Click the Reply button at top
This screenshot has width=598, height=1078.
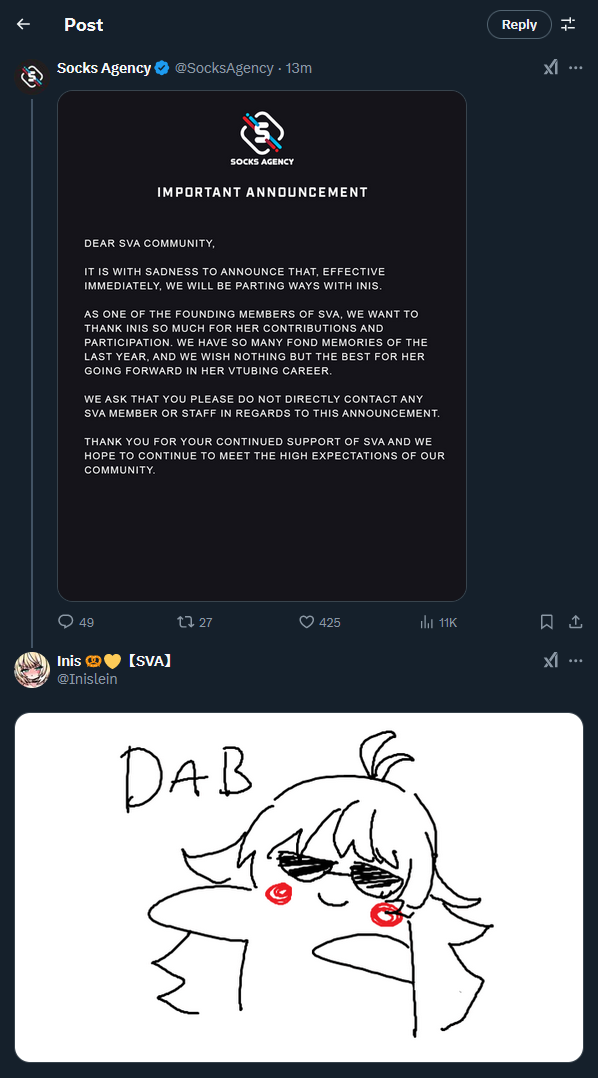pyautogui.click(x=519, y=24)
